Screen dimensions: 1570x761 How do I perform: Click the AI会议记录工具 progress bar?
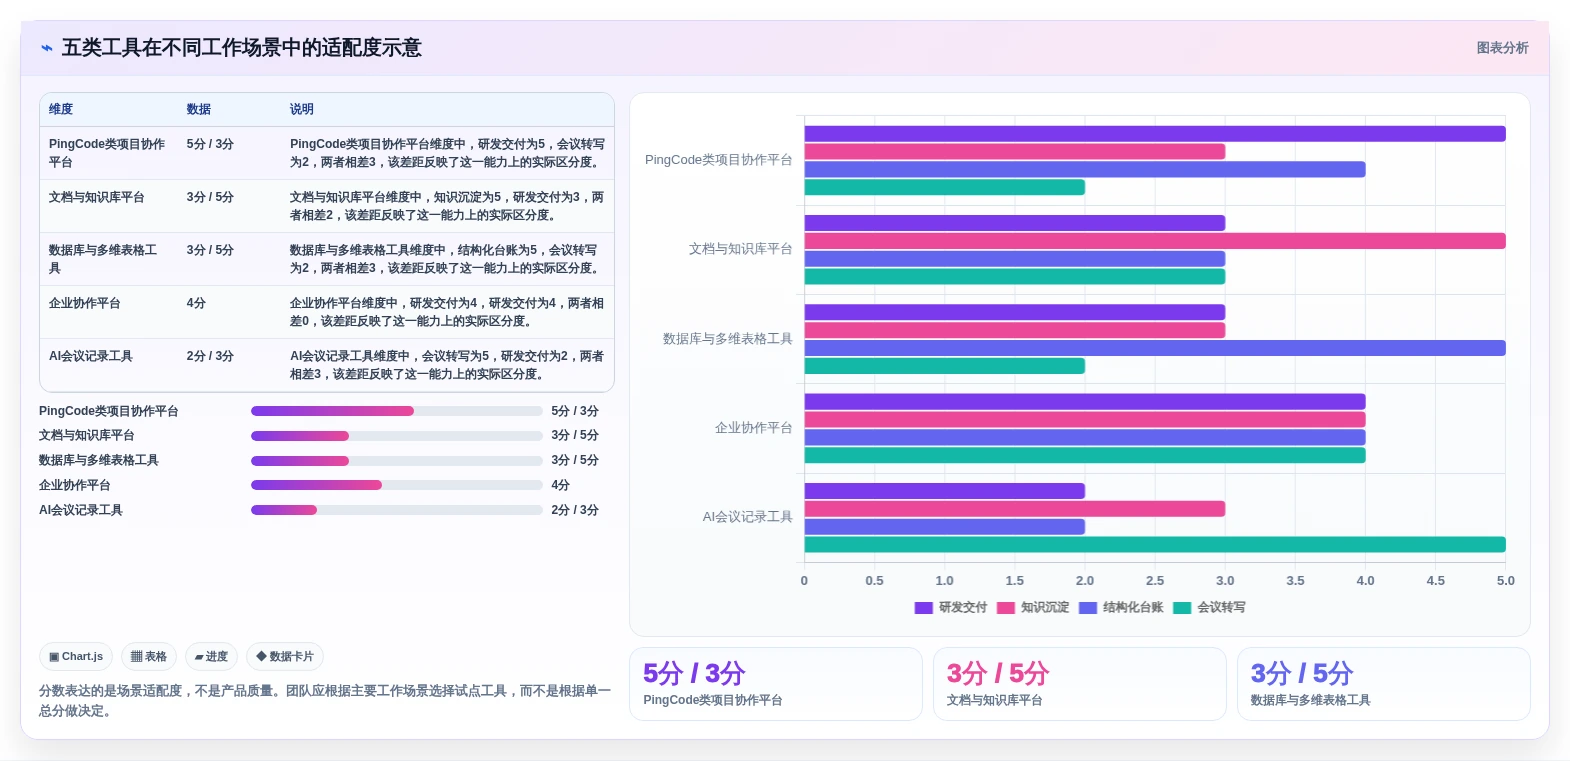pyautogui.click(x=396, y=510)
